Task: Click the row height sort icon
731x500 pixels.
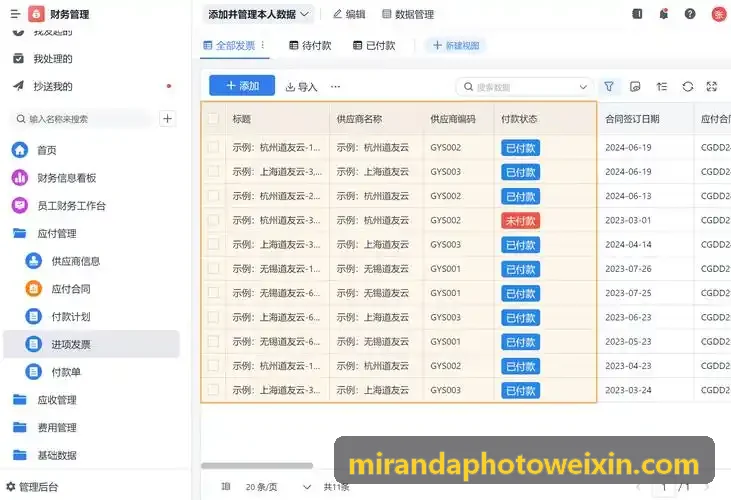Action: [x=662, y=86]
